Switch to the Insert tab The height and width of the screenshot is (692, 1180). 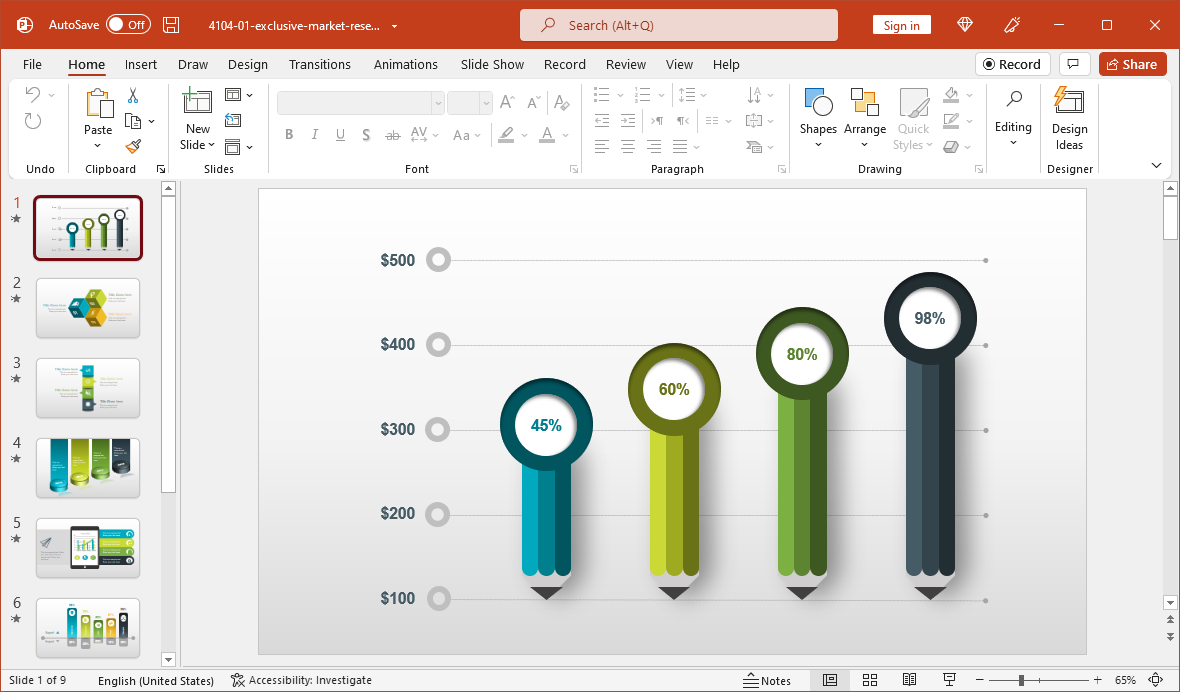pyautogui.click(x=141, y=64)
